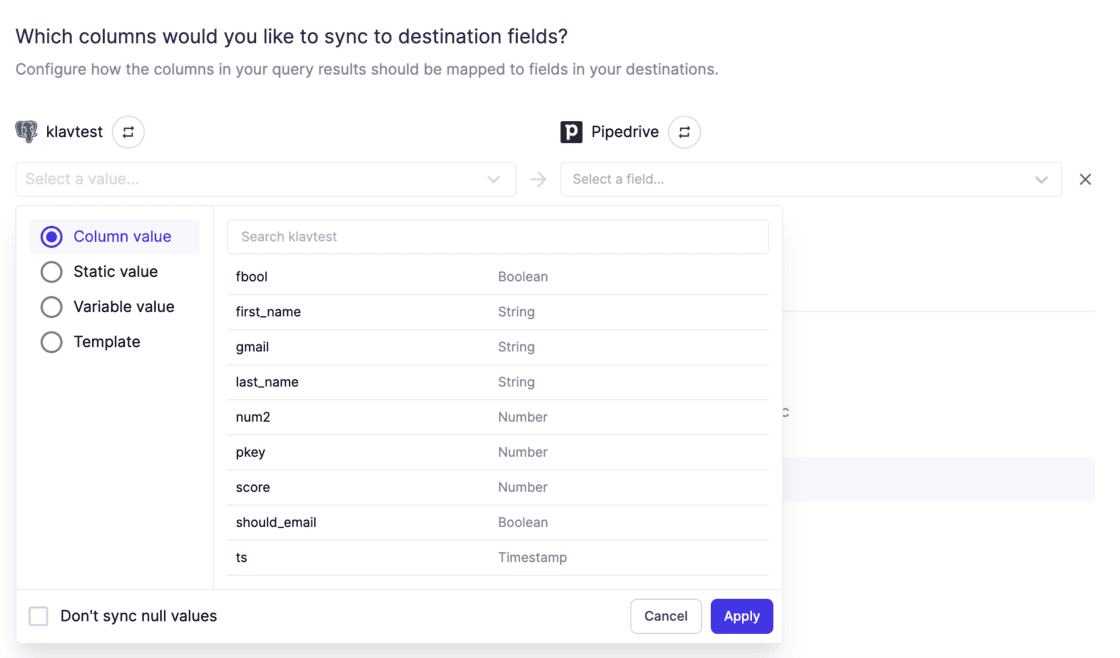
Task: Click the swap icon next to klavtest
Action: click(x=128, y=131)
